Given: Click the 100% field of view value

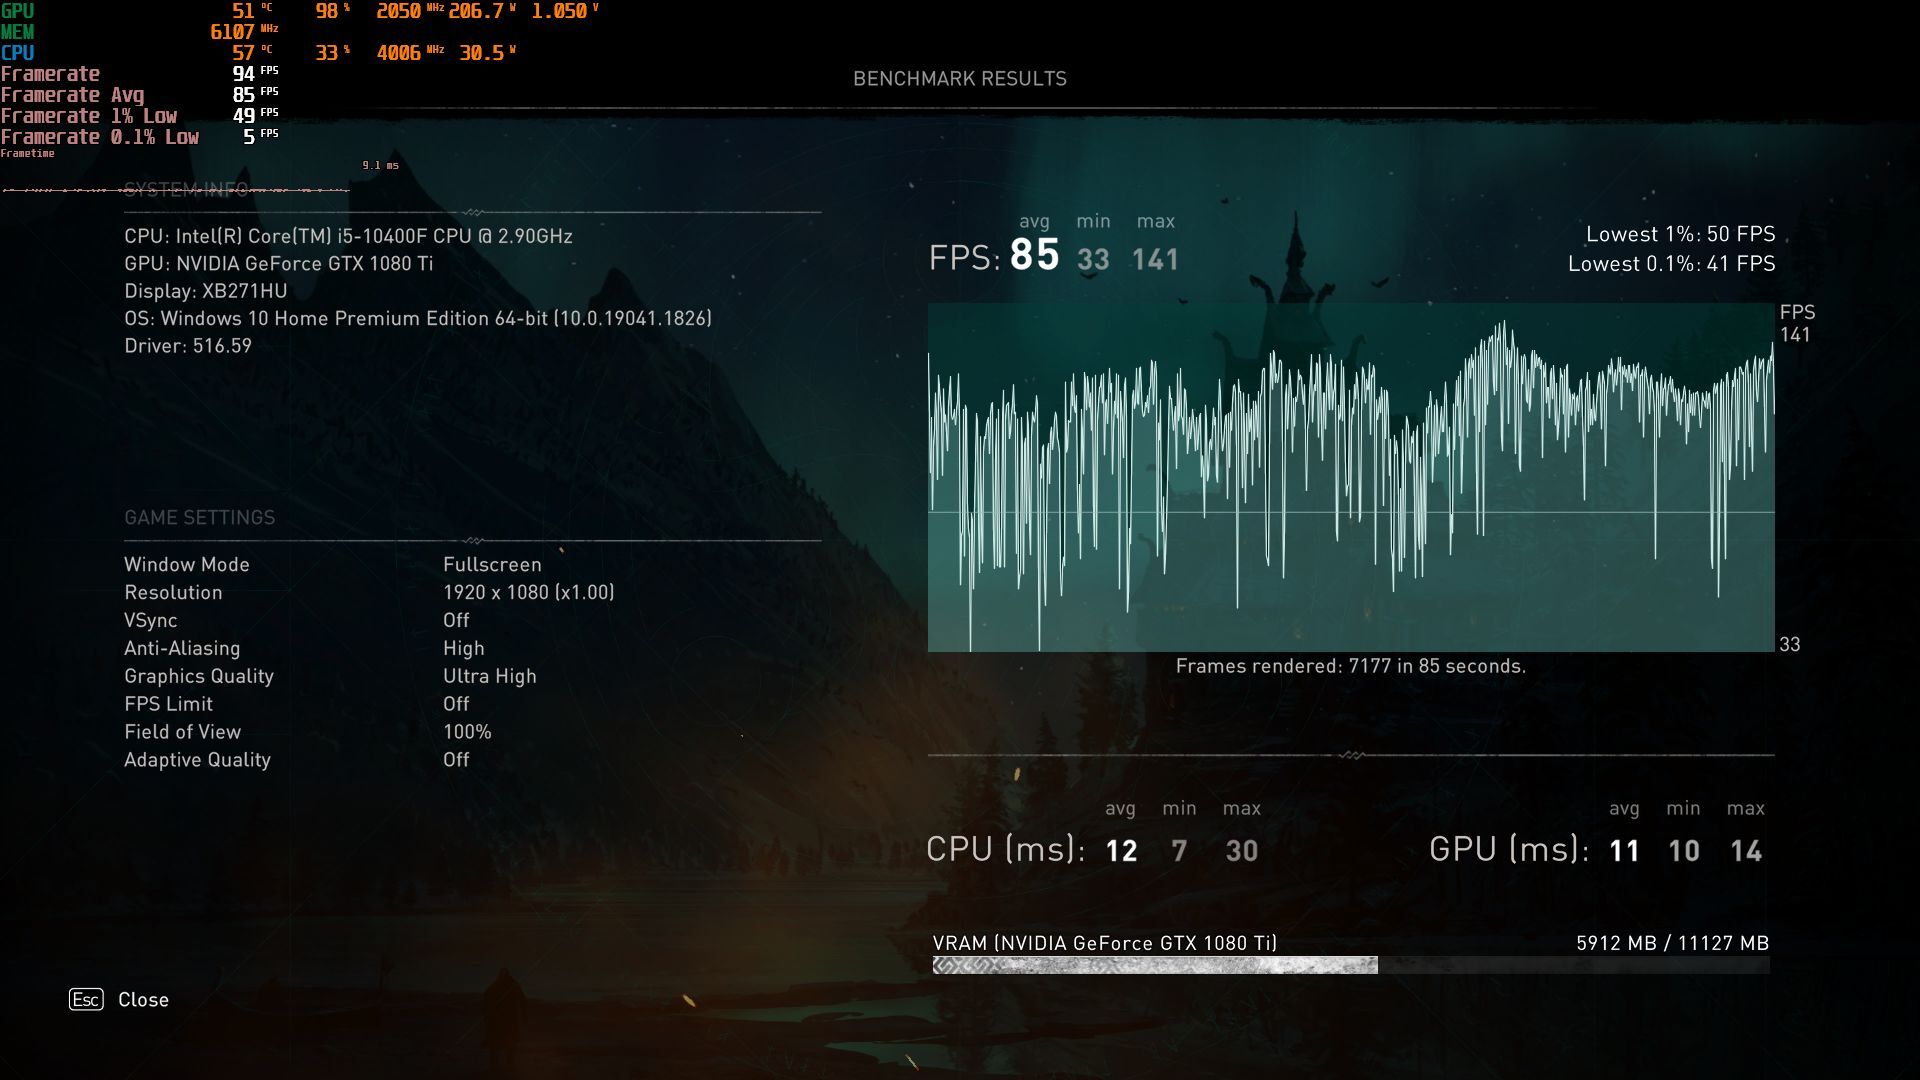Looking at the screenshot, I should [x=467, y=732].
